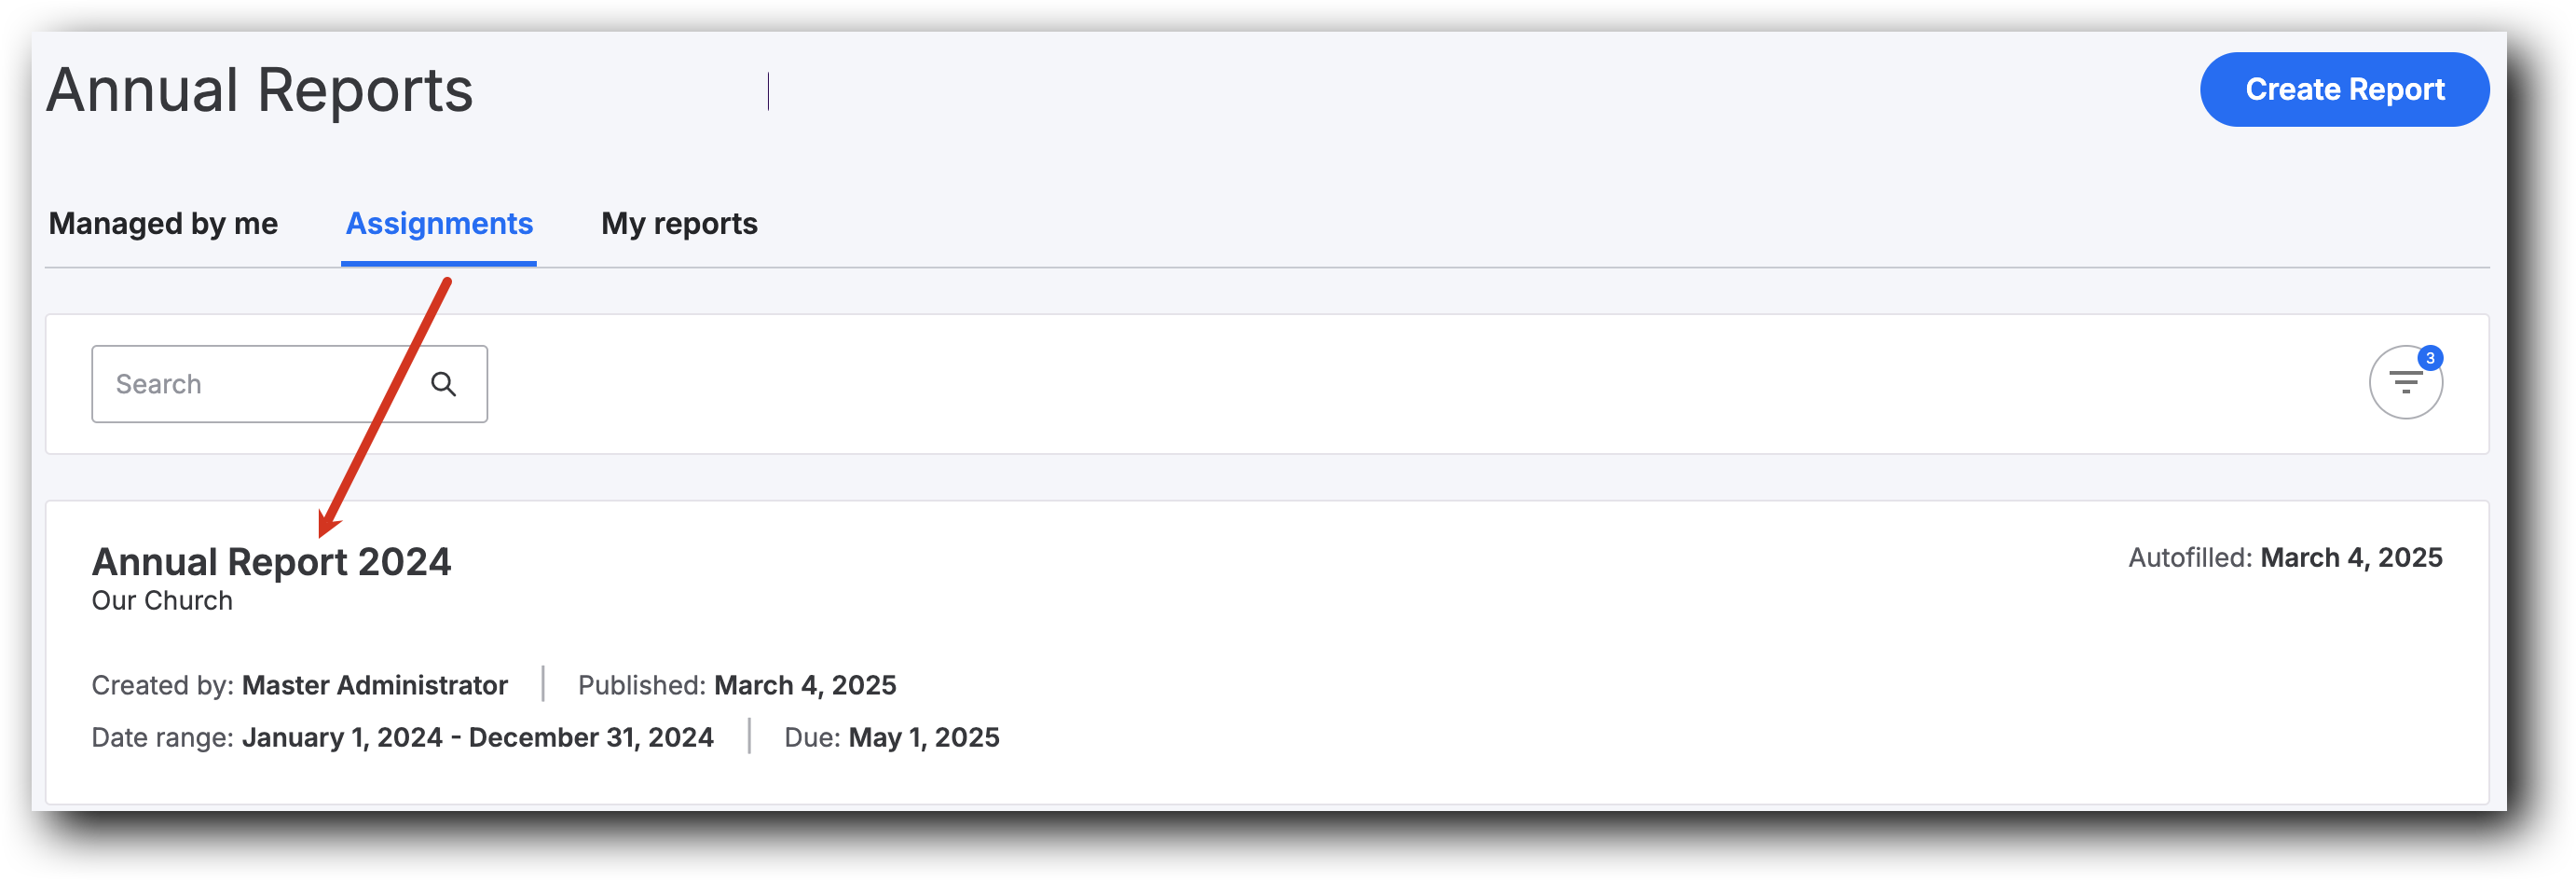Click the filter count badge showing 3
This screenshot has width=2576, height=880.
[x=2429, y=358]
